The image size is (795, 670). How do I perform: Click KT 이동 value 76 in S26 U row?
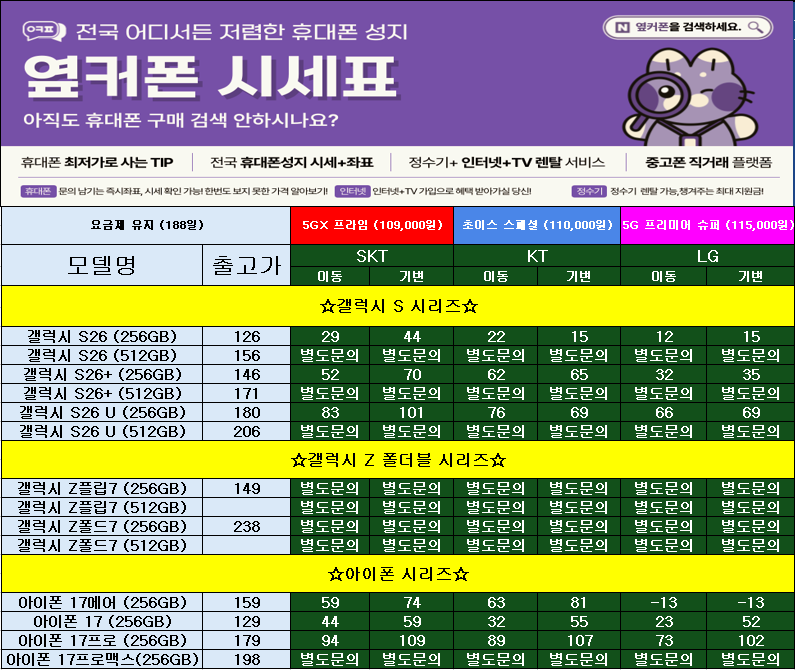[495, 412]
